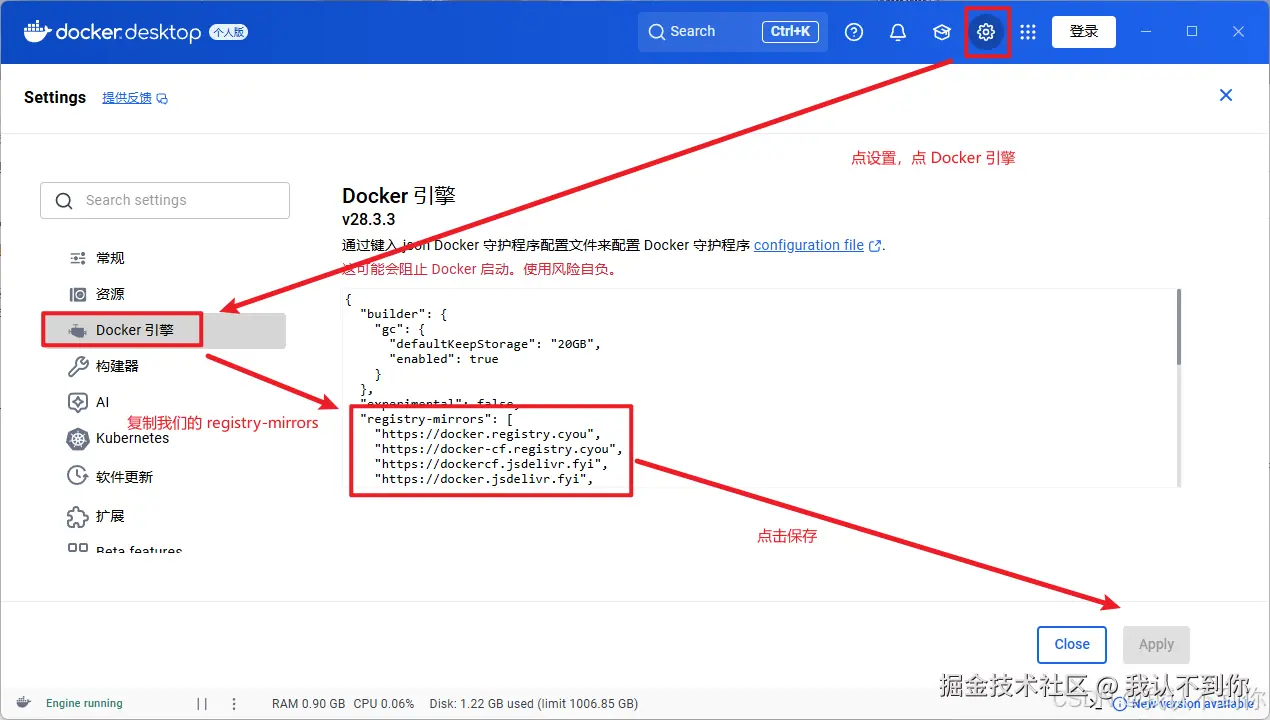Click the RAM 0.90 GB status
The image size is (1270, 720).
pos(308,703)
